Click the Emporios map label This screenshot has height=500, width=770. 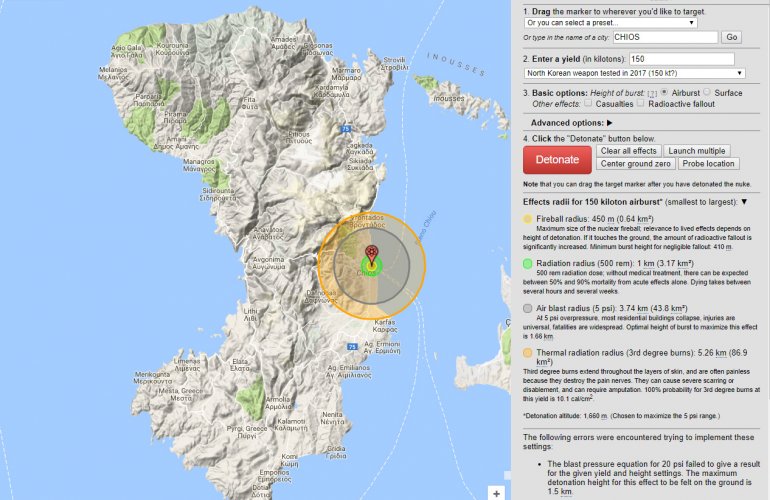click(275, 476)
